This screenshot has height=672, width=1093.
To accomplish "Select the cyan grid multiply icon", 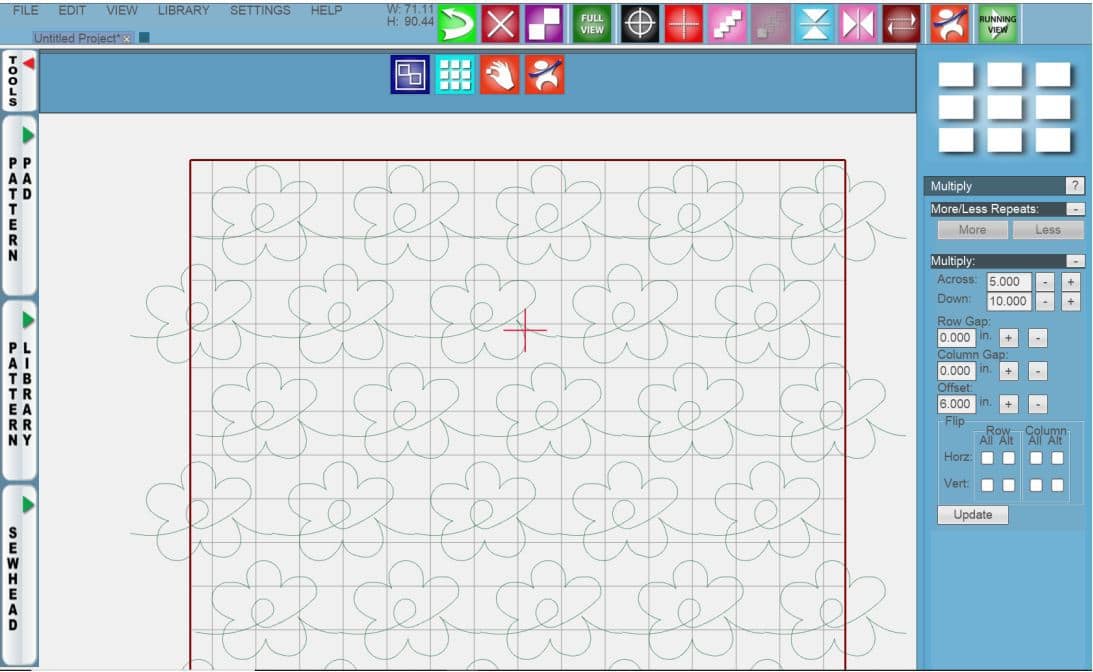I will (x=455, y=75).
